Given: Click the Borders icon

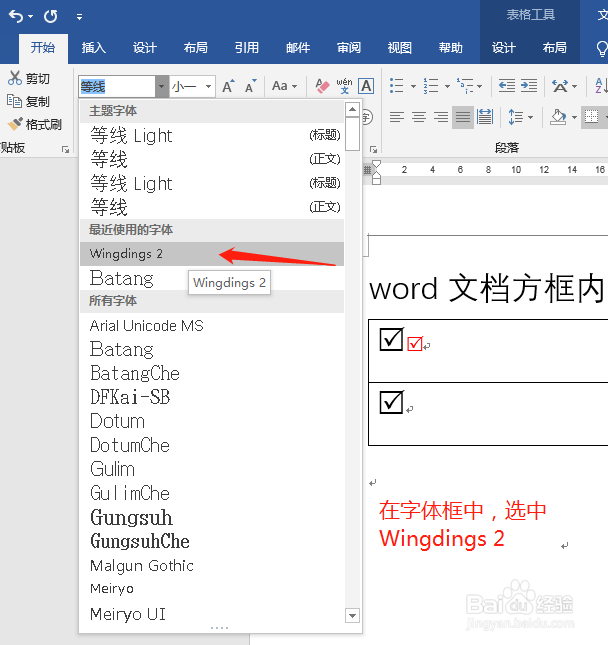Looking at the screenshot, I should (x=592, y=117).
